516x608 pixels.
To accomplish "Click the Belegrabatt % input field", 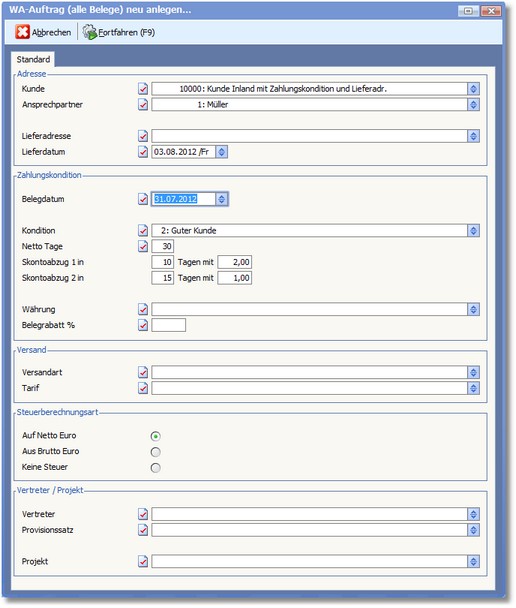I will point(169,325).
